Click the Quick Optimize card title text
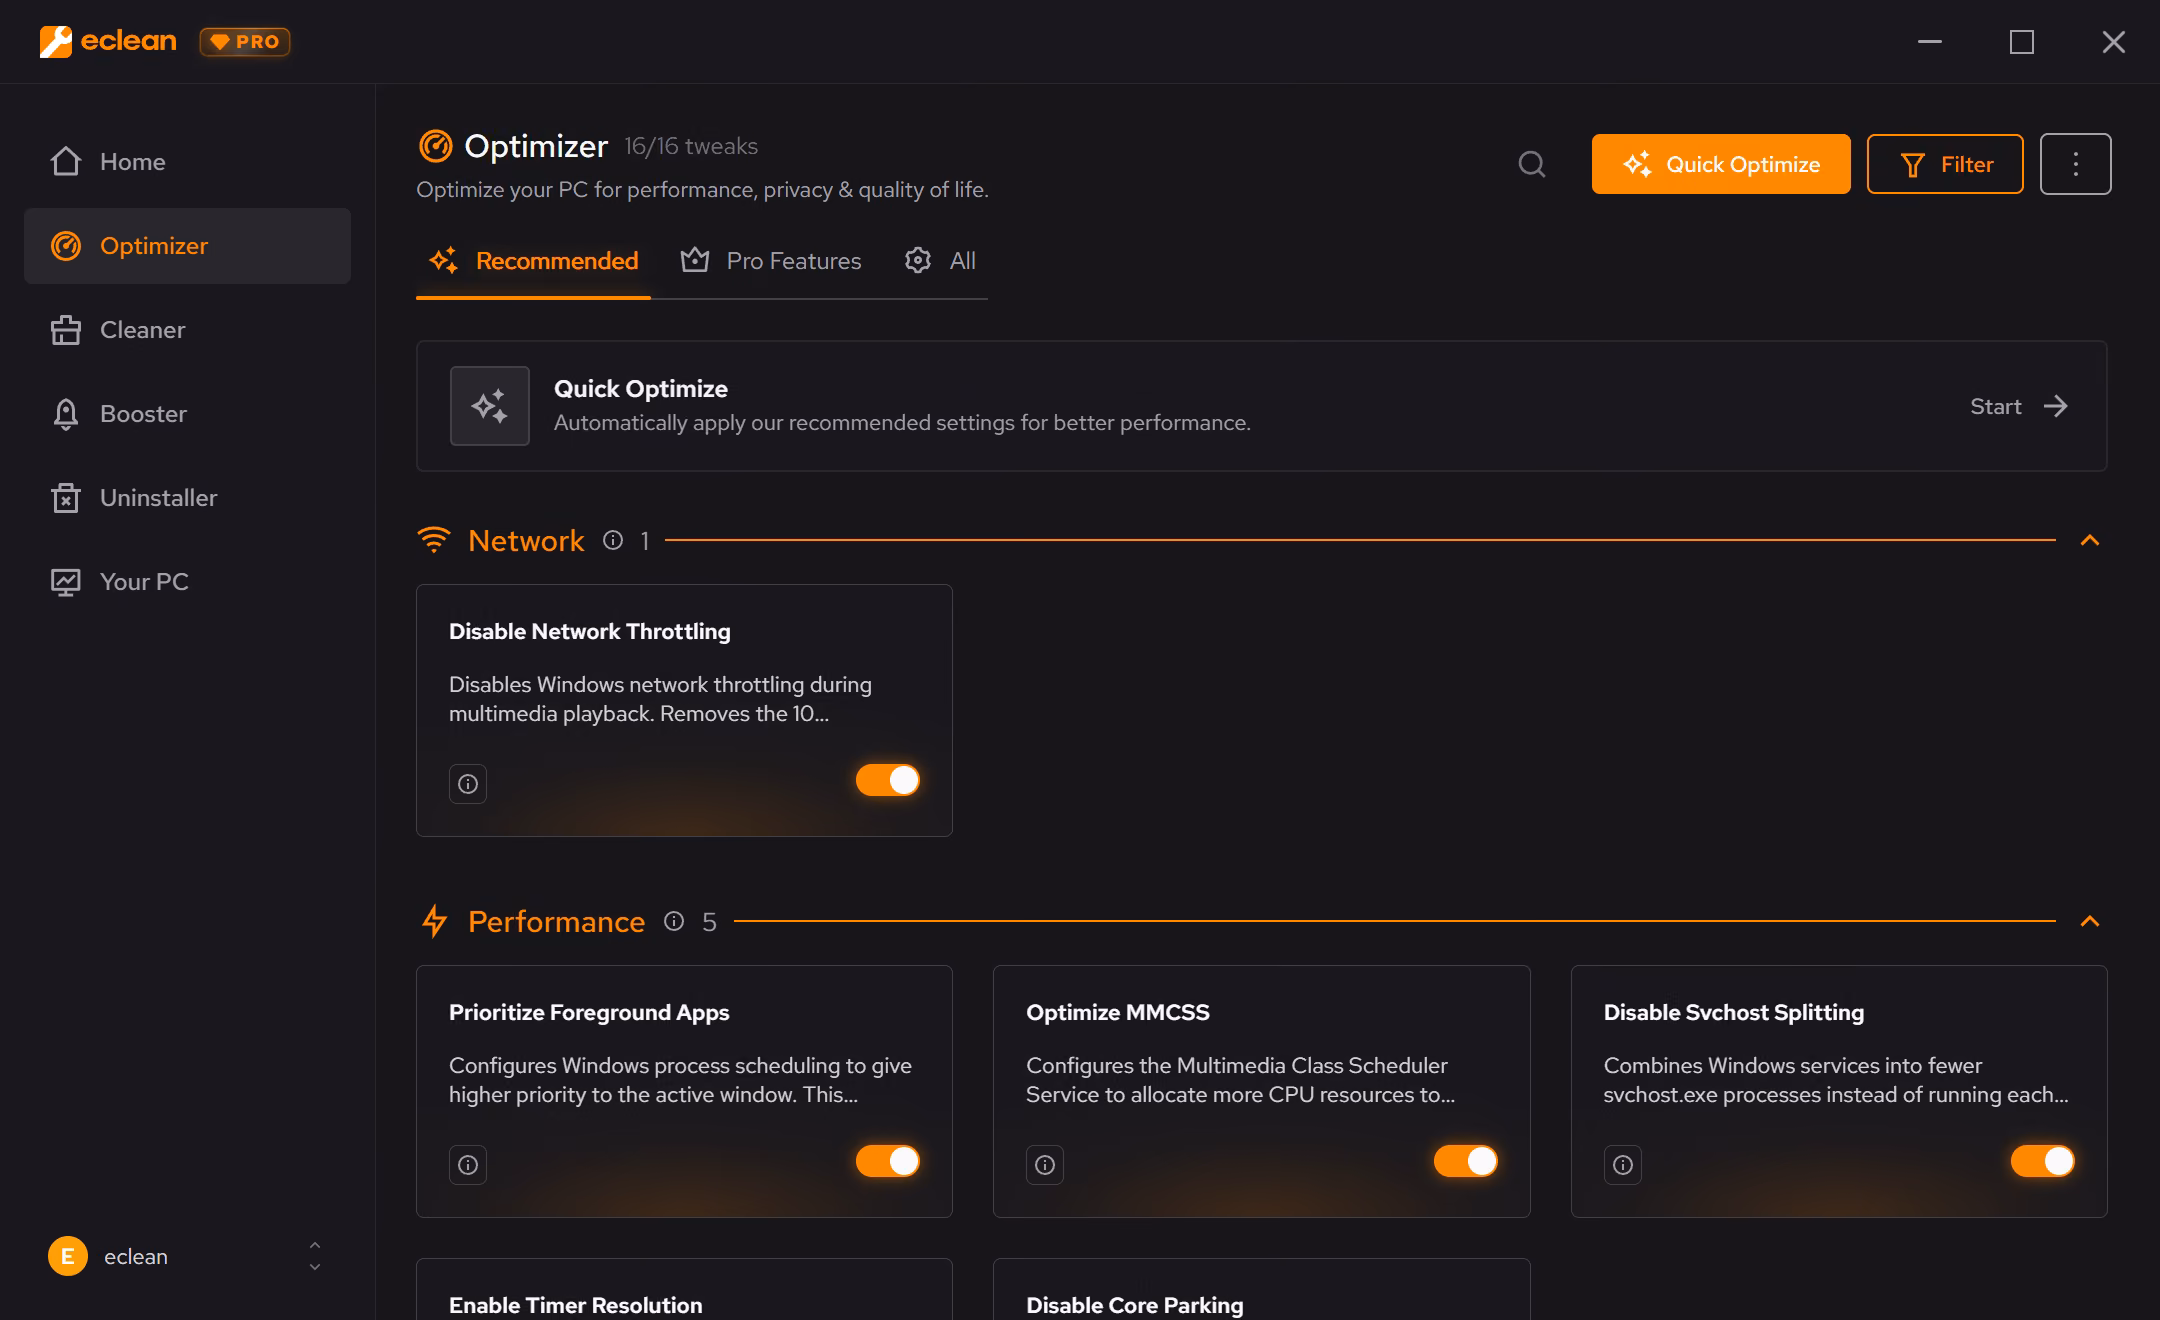This screenshot has height=1320, width=2160. tap(641, 389)
